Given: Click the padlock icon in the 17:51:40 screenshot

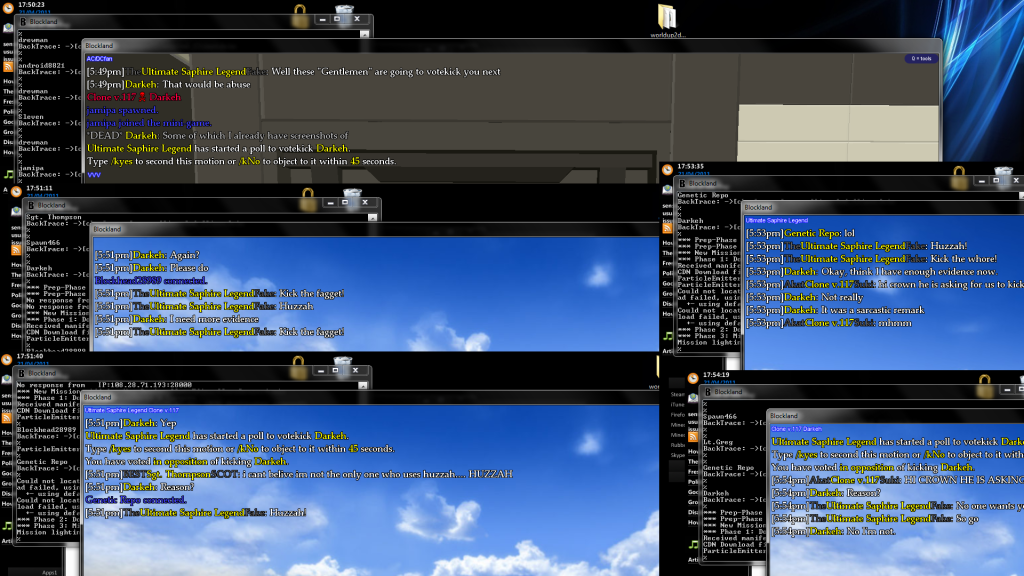Looking at the screenshot, I should [x=298, y=368].
